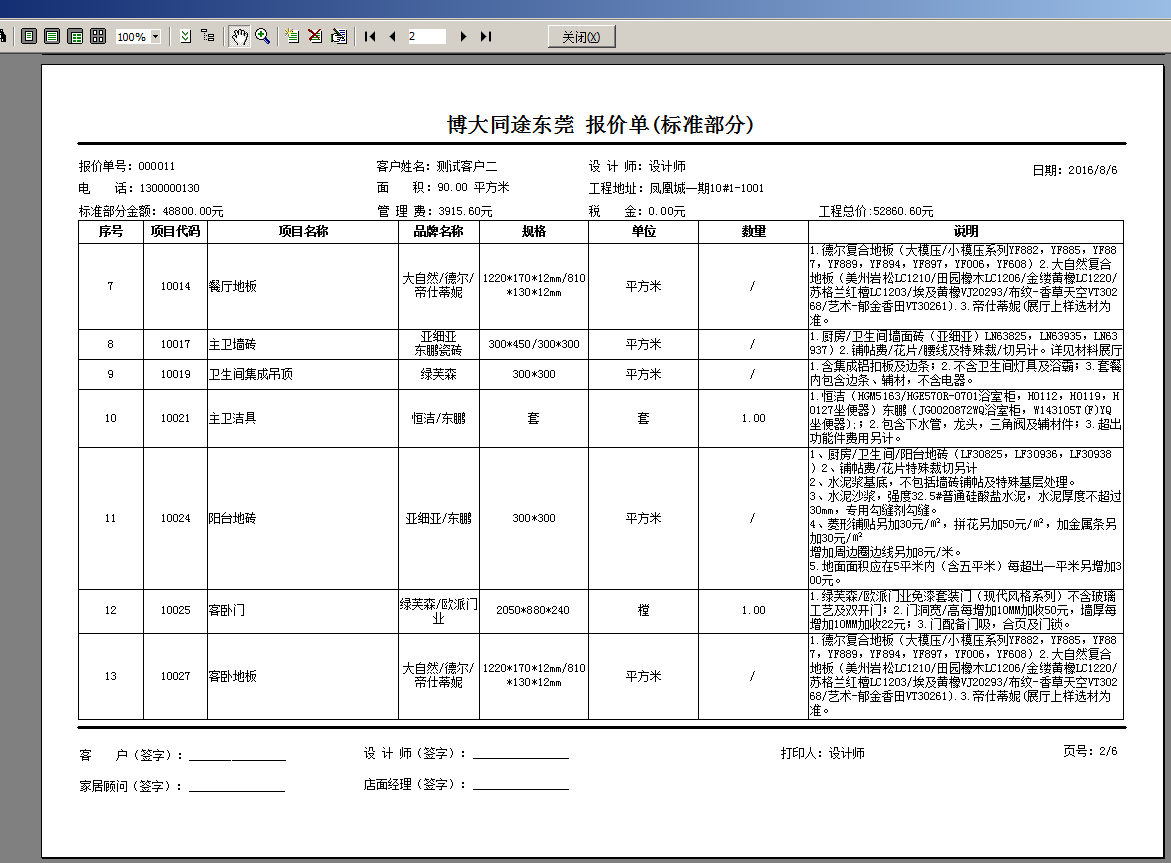Click the document tree outline icon

(x=208, y=36)
